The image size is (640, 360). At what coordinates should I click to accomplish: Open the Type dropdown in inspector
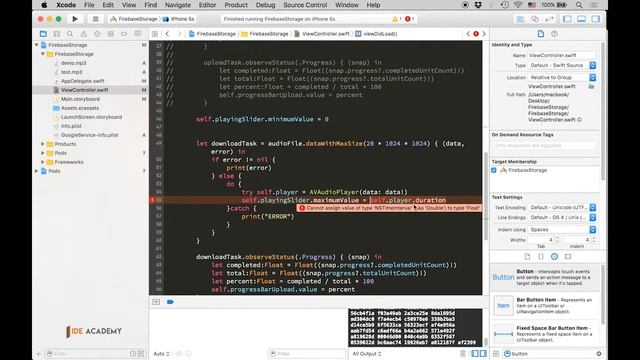click(x=562, y=65)
